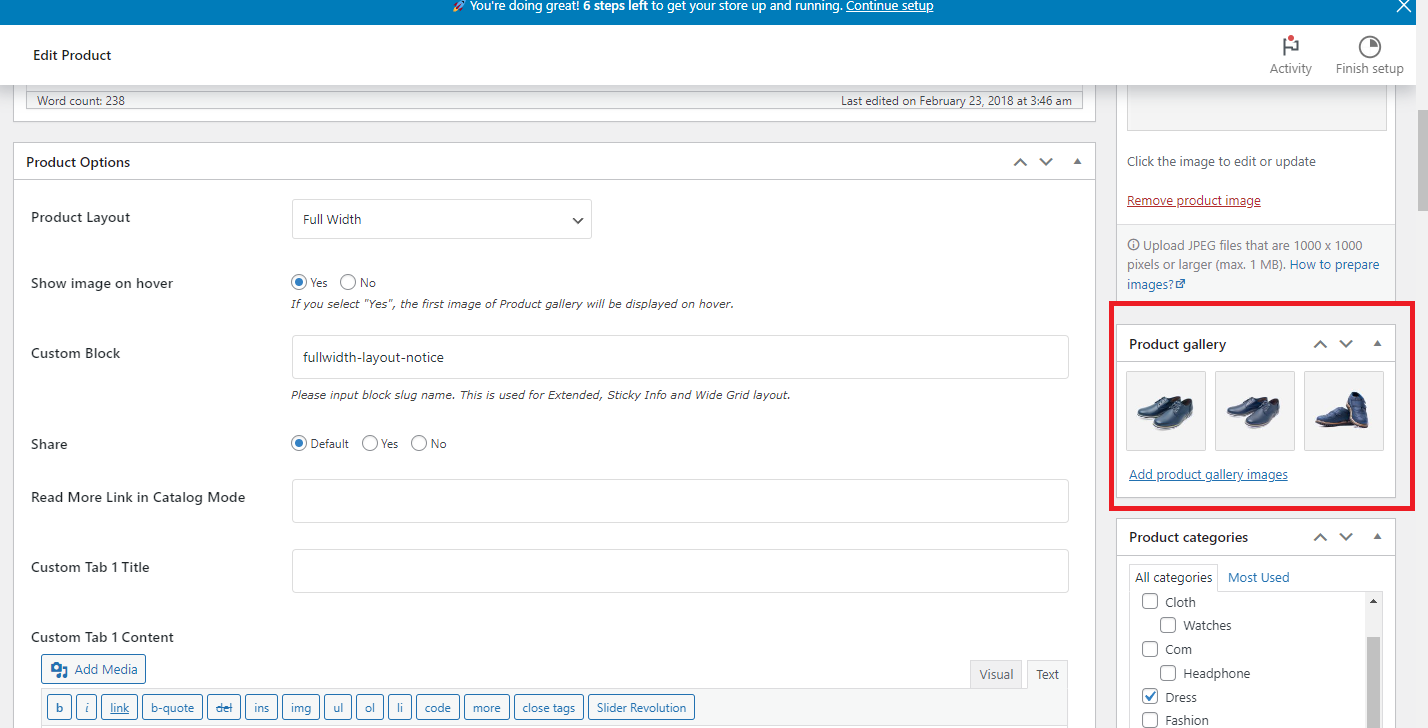Image resolution: width=1428 pixels, height=728 pixels.
Task: Click the Custom Block input field
Action: coord(680,357)
